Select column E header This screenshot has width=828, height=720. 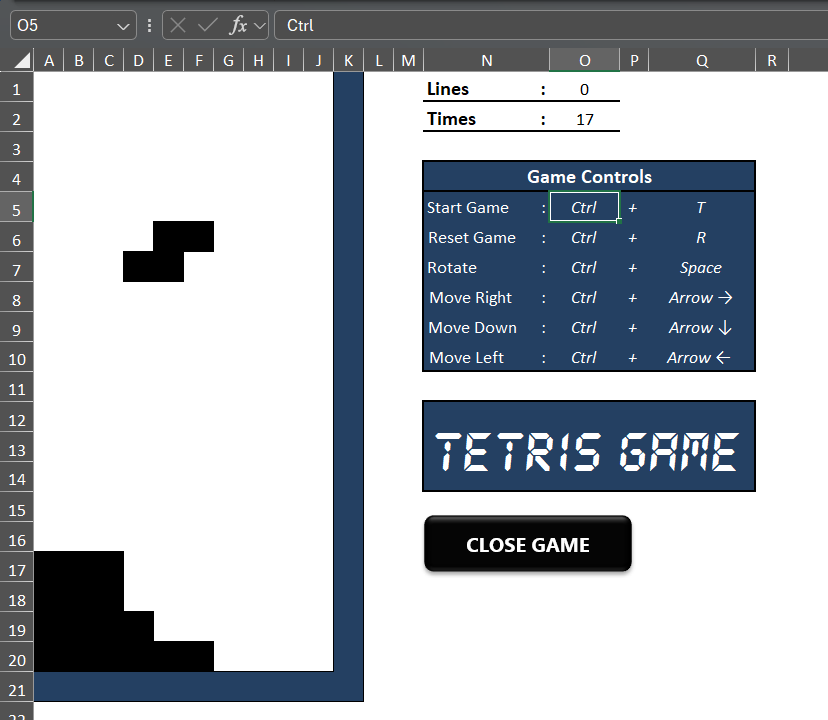(168, 61)
